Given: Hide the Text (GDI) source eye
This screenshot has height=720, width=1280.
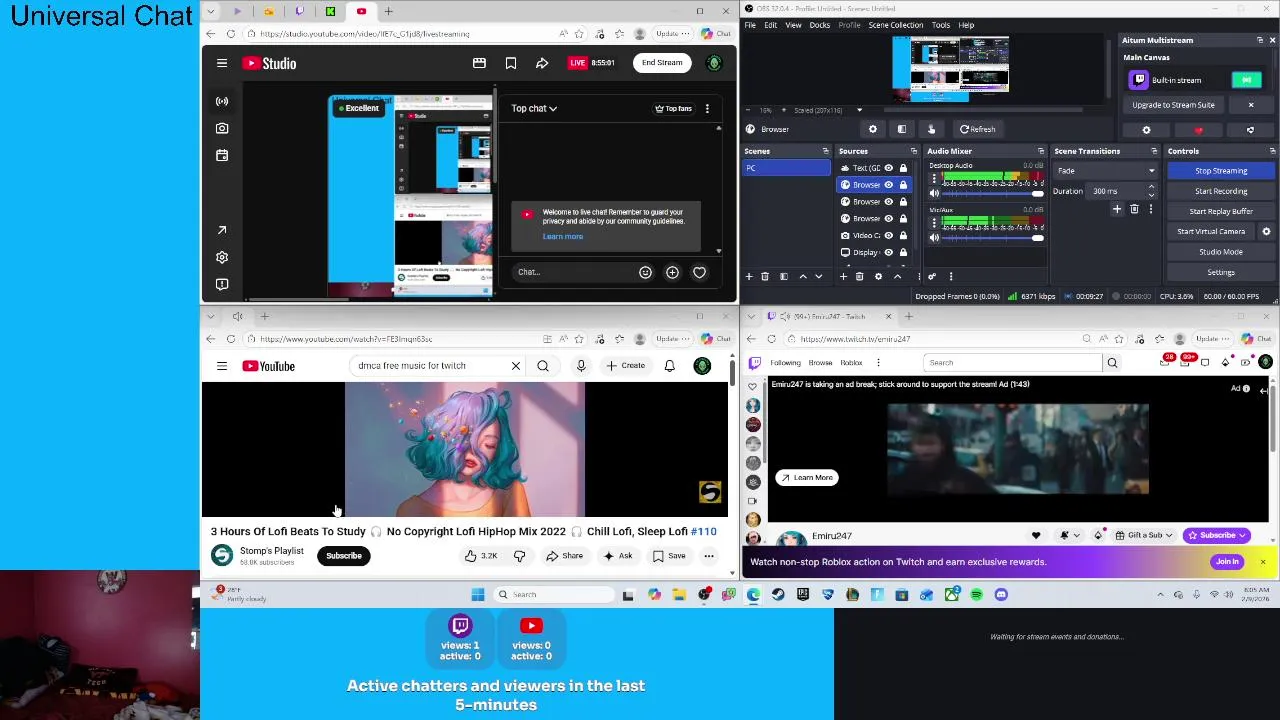Looking at the screenshot, I should [888, 168].
